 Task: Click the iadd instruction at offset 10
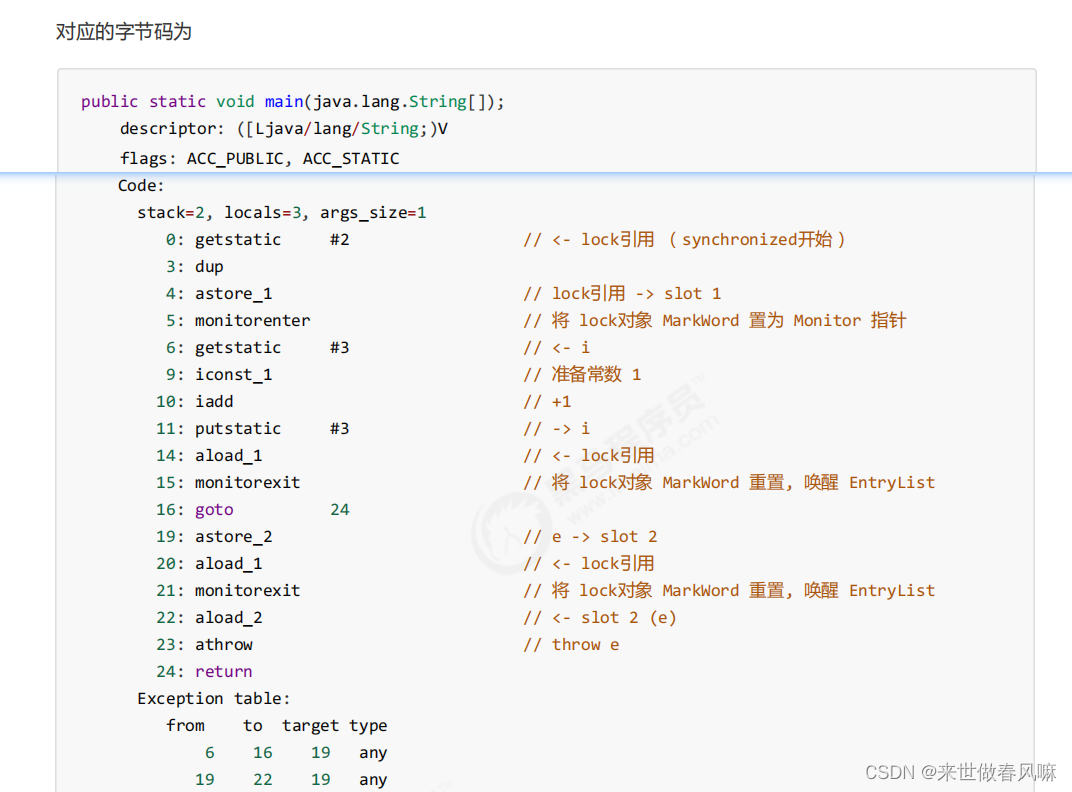tap(214, 402)
